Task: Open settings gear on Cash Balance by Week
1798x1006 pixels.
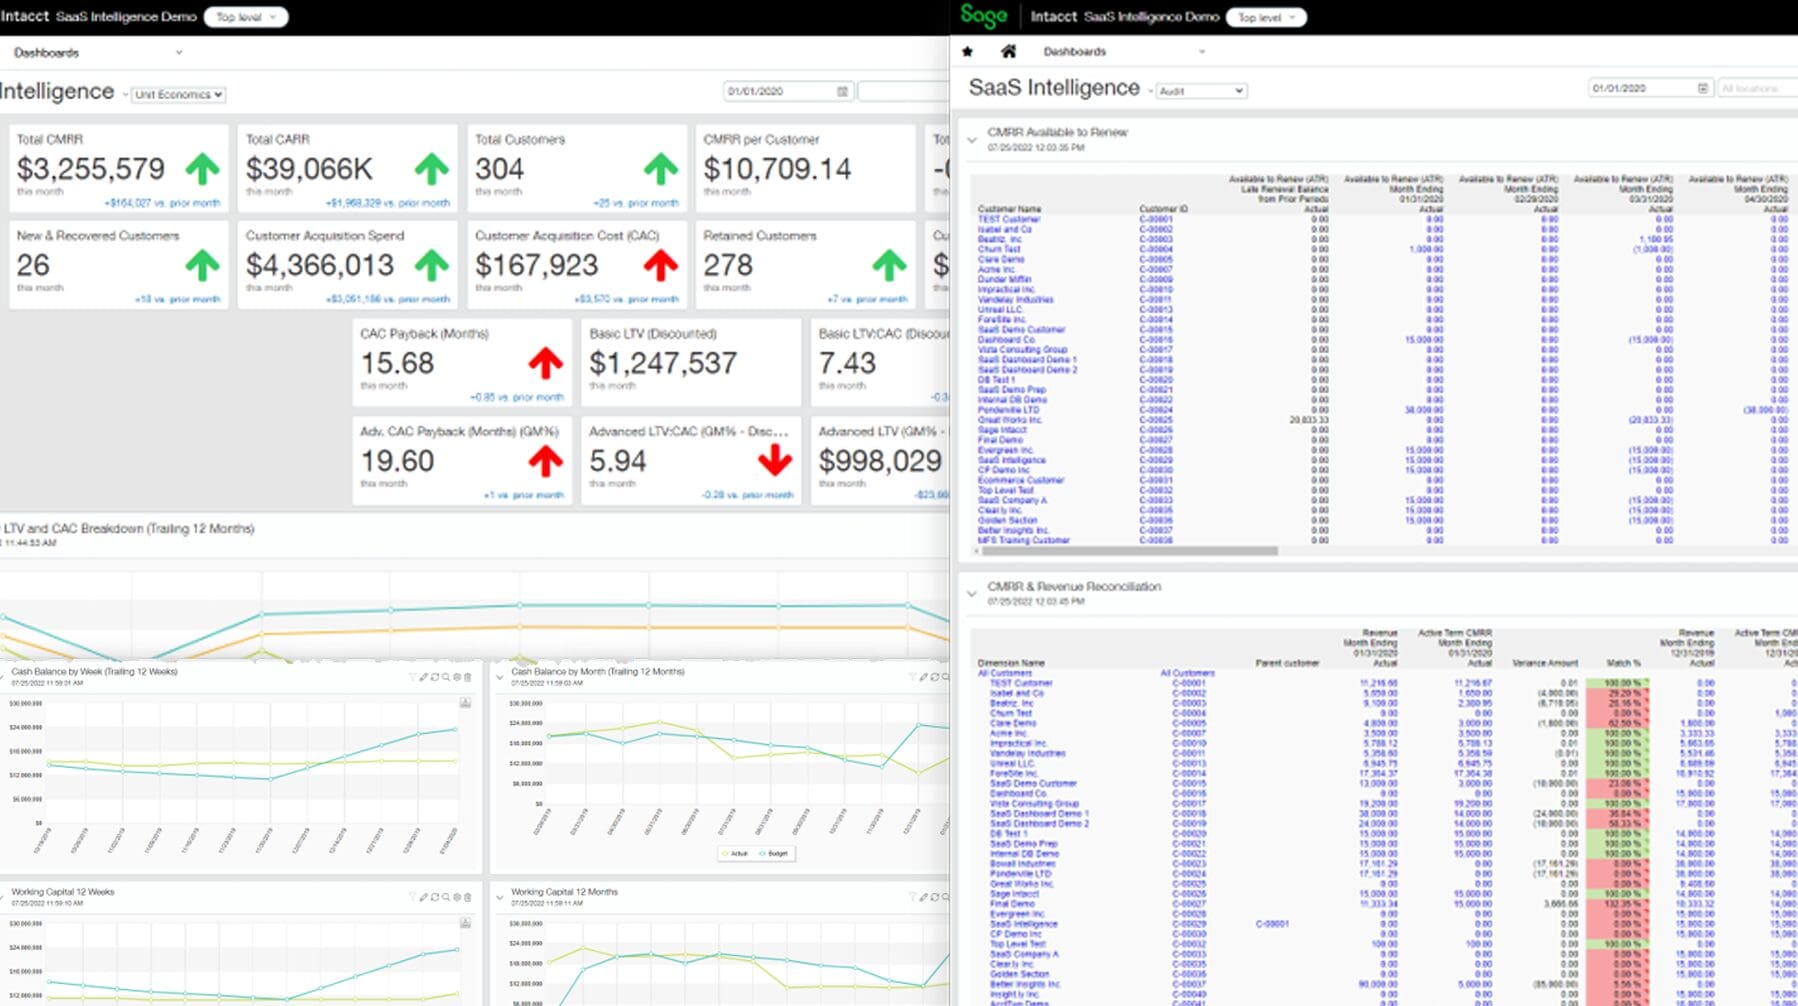Action: [457, 677]
